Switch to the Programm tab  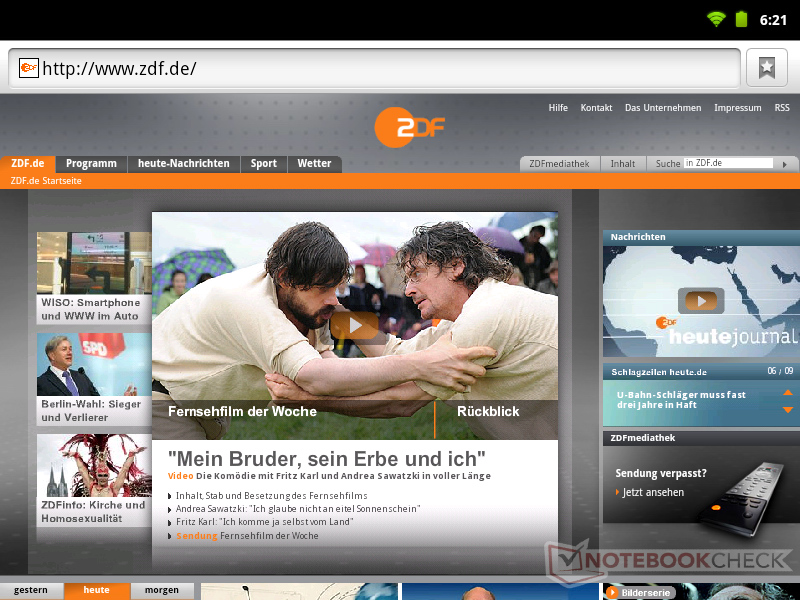click(91, 164)
